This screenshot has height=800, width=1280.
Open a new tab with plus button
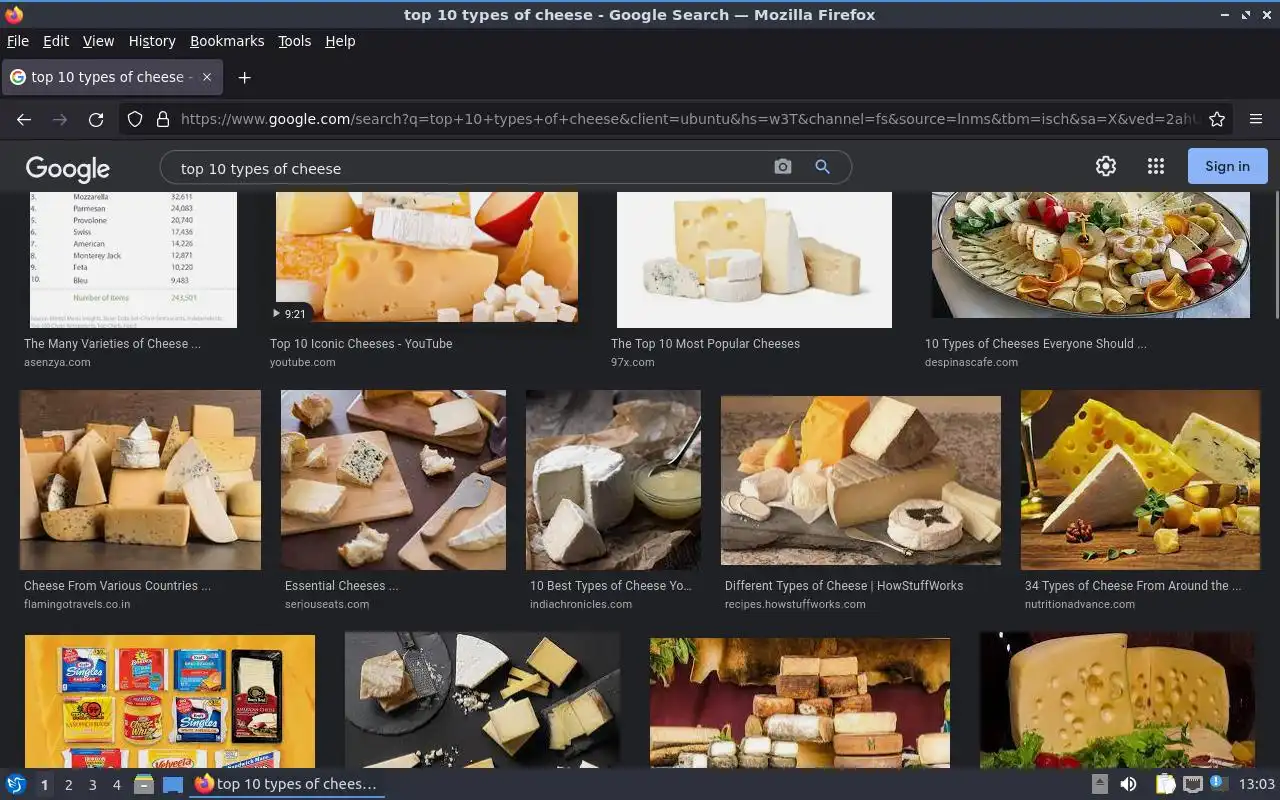[244, 77]
